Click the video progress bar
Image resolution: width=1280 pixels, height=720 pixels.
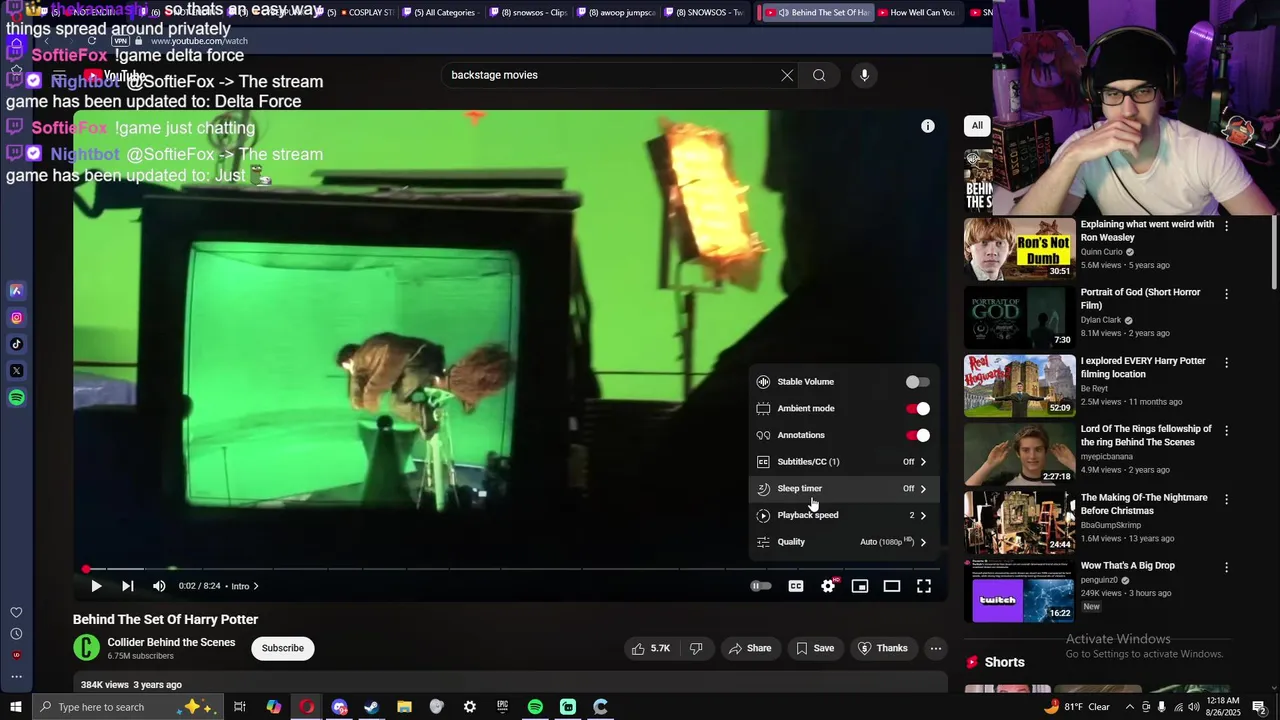click(x=511, y=569)
